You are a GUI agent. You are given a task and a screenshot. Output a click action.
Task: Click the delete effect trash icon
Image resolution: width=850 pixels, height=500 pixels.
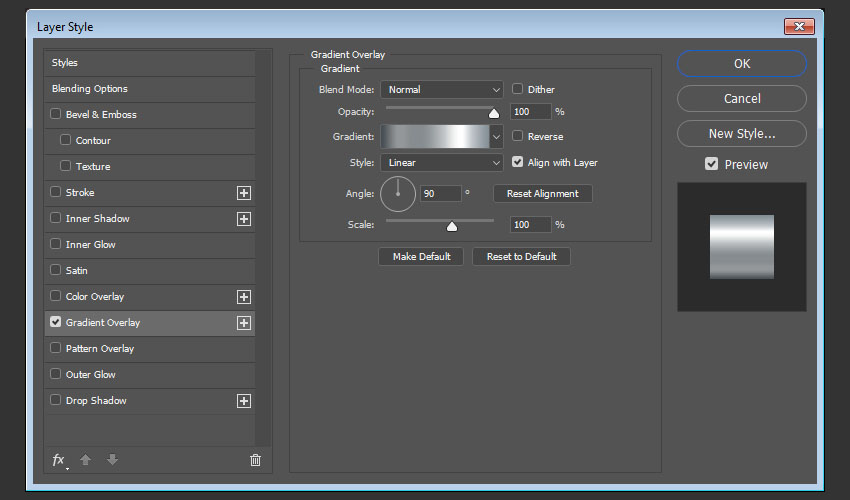tap(255, 460)
